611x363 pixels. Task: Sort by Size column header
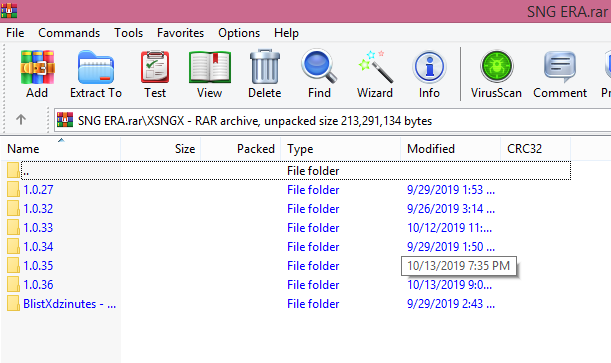click(x=161, y=149)
